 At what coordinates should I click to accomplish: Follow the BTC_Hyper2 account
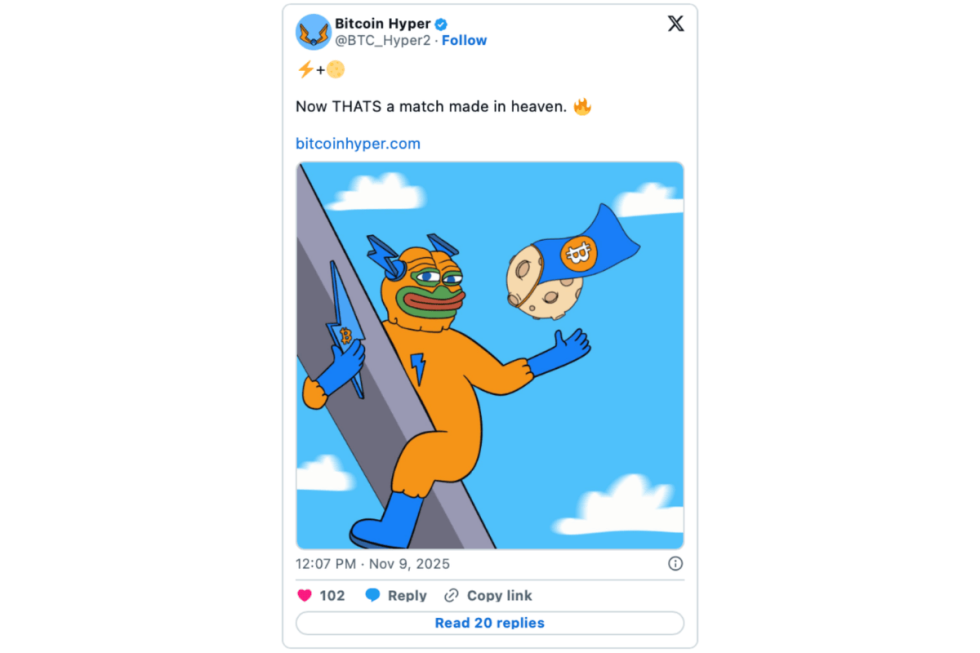(464, 40)
